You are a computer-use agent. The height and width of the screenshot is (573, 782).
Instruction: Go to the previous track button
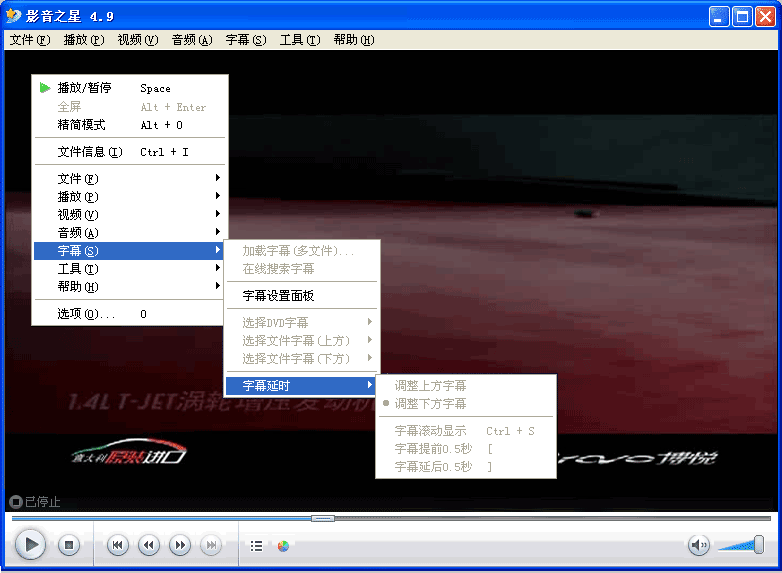coord(118,545)
